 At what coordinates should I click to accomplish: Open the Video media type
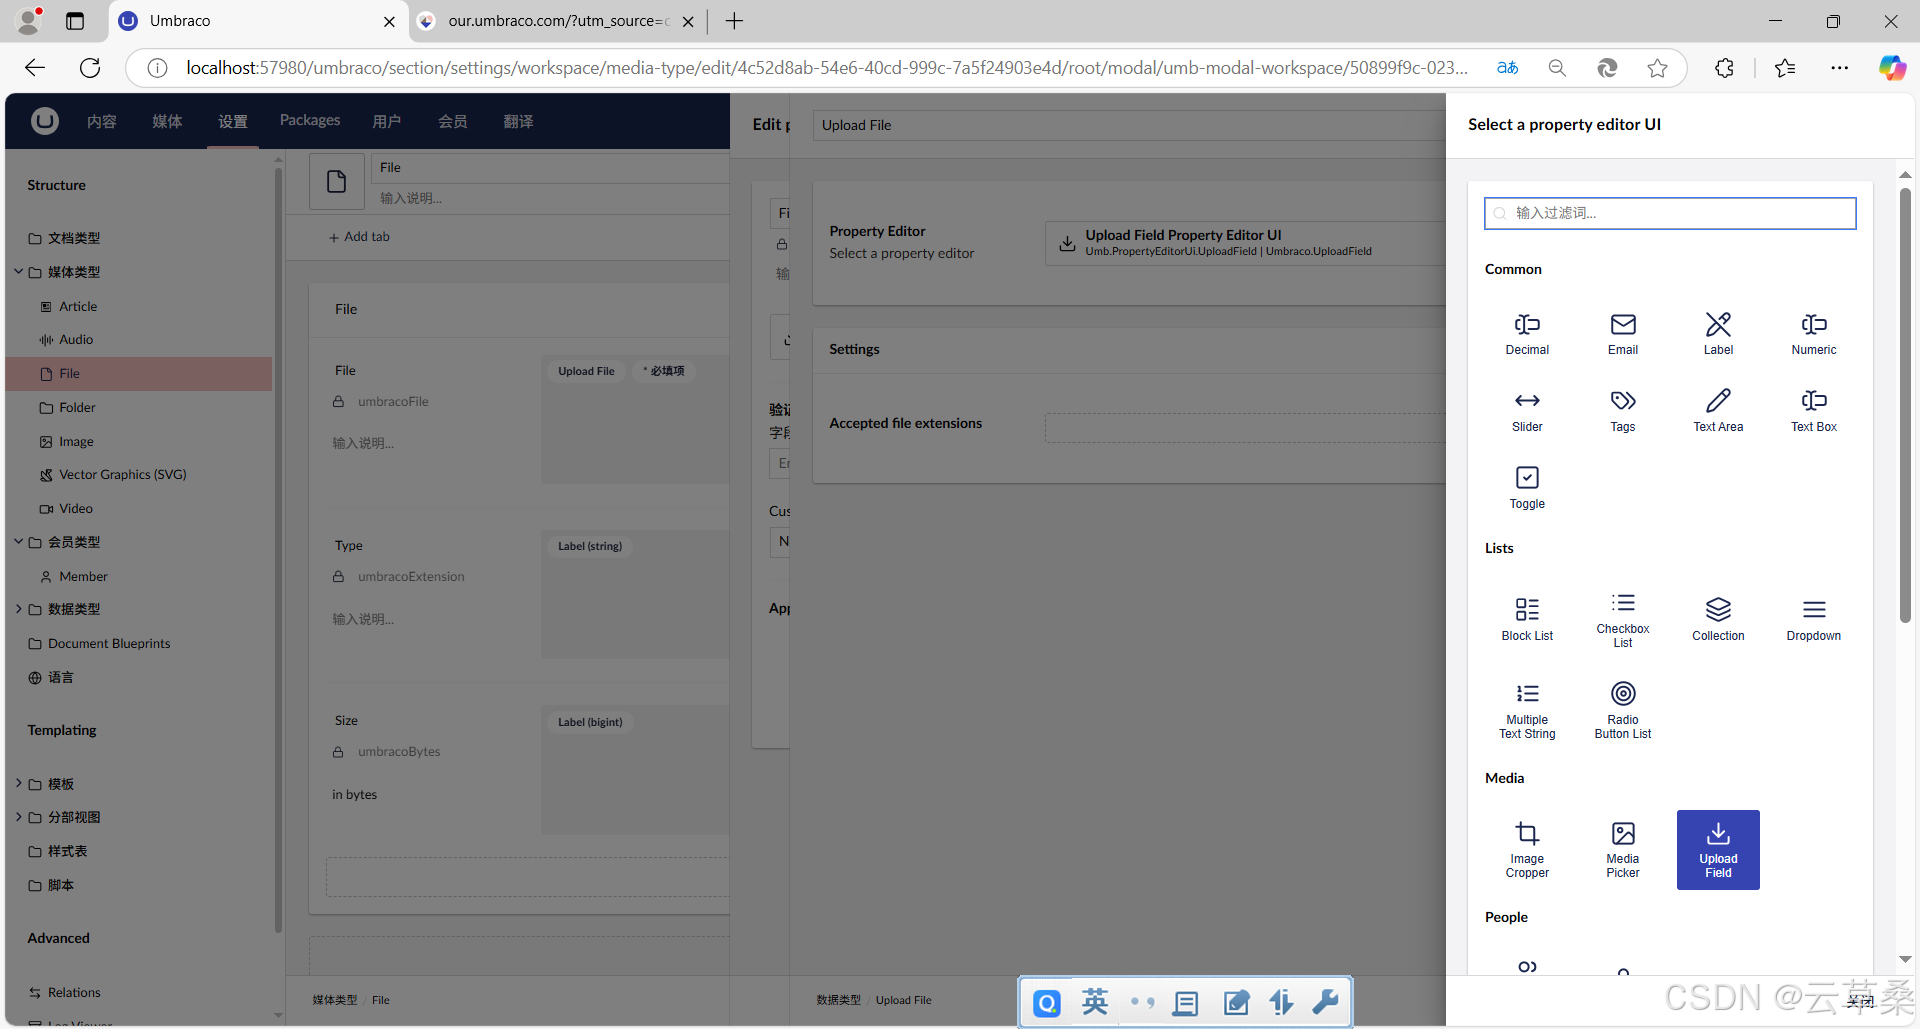[76, 508]
